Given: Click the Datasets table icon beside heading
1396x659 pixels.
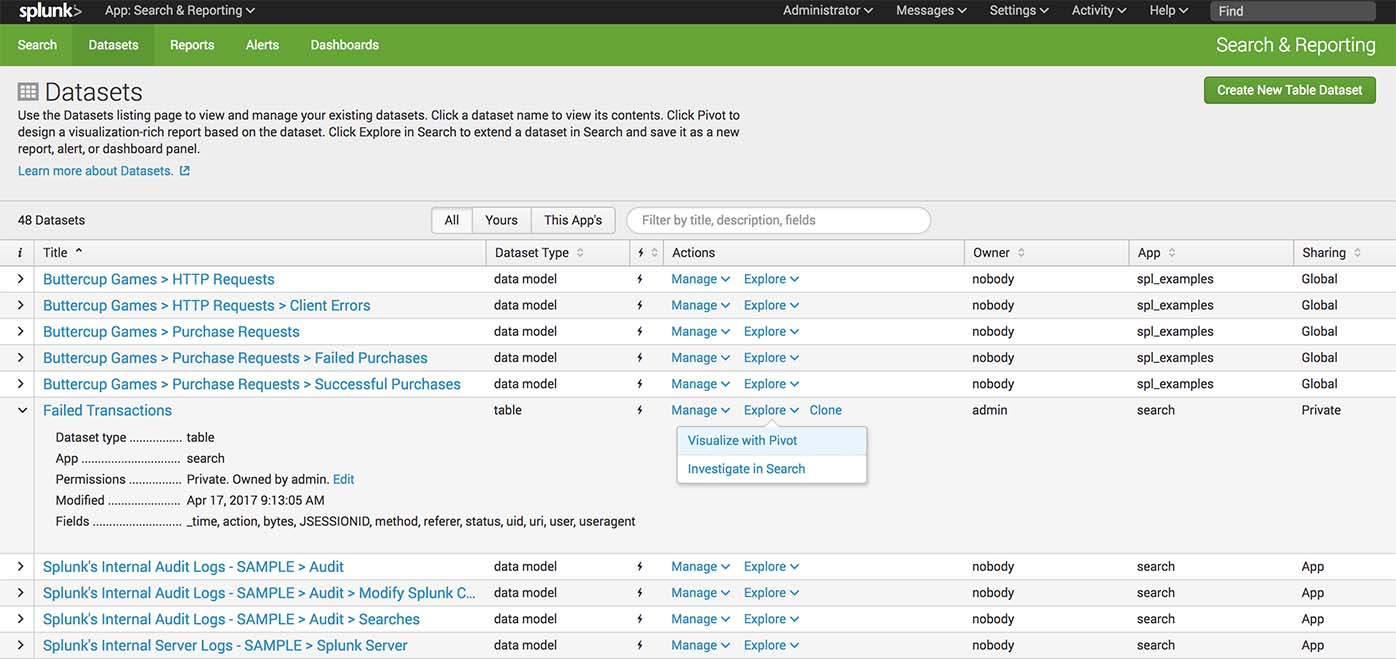Looking at the screenshot, I should pos(28,92).
